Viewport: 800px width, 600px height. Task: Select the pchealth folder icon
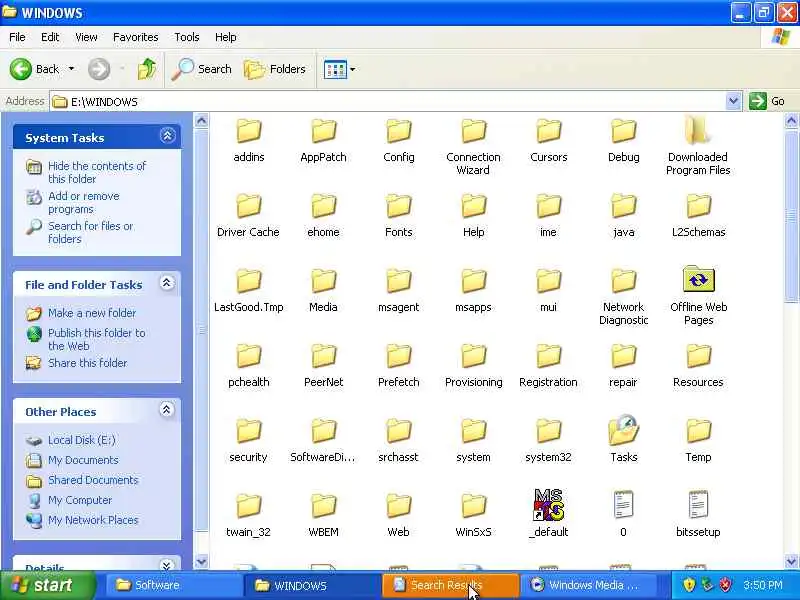(x=248, y=357)
